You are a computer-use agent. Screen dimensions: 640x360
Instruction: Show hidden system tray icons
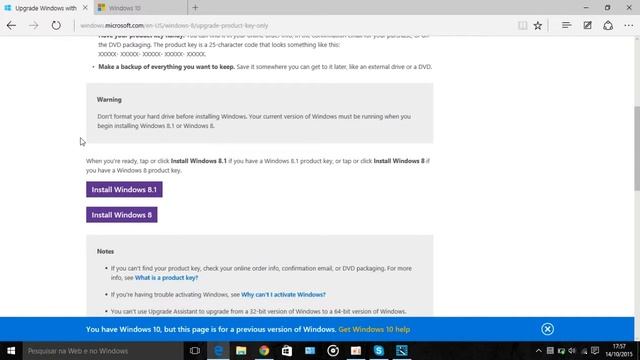(539, 351)
